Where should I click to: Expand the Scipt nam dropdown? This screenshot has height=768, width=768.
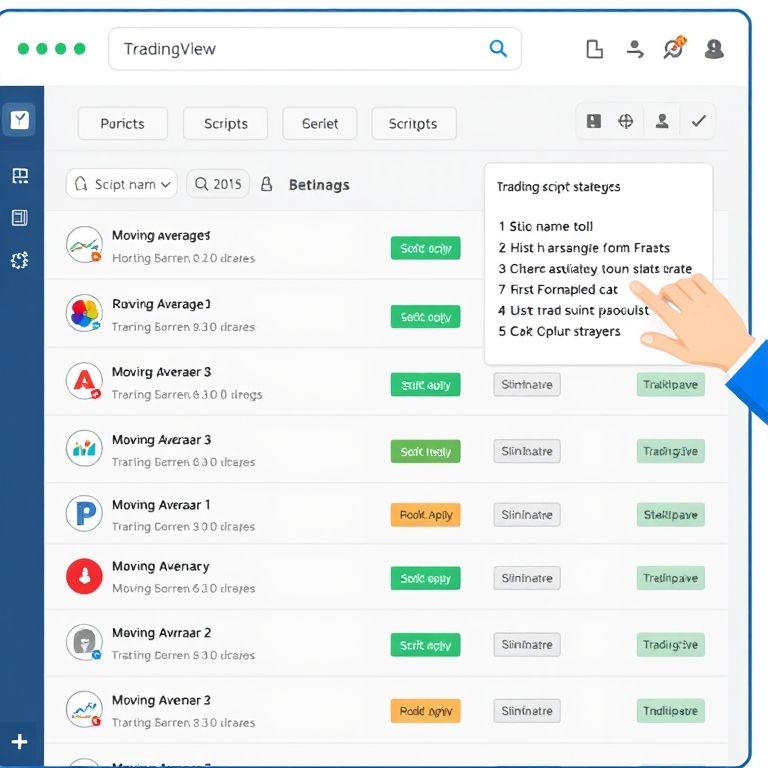tap(121, 184)
